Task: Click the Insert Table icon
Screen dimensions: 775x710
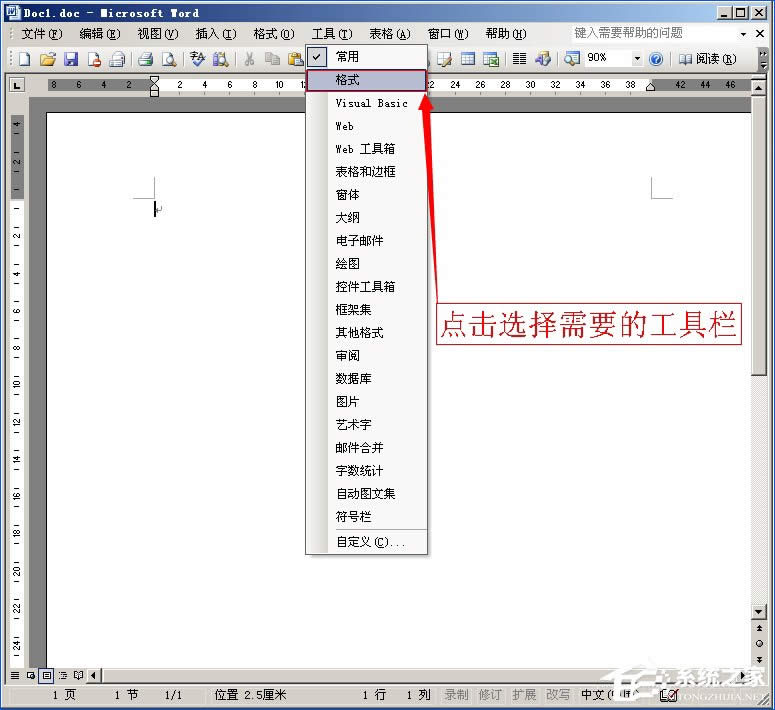Action: point(467,59)
